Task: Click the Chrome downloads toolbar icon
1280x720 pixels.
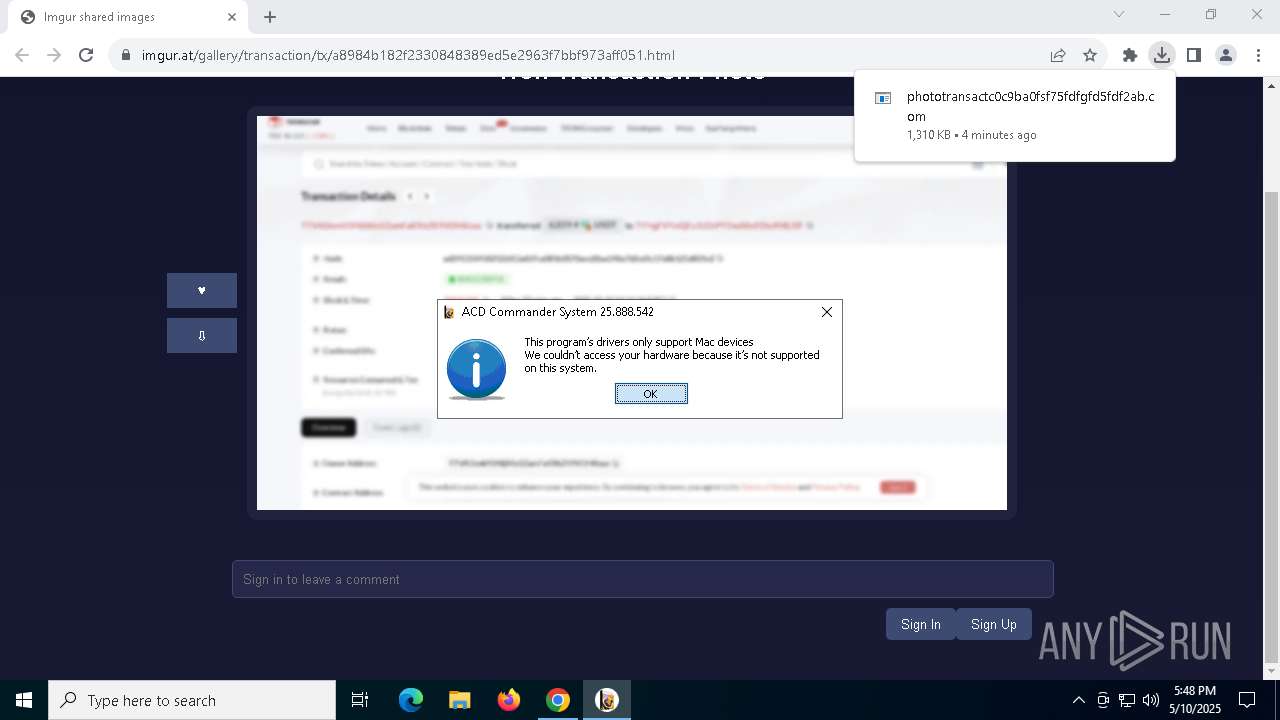Action: point(1161,55)
